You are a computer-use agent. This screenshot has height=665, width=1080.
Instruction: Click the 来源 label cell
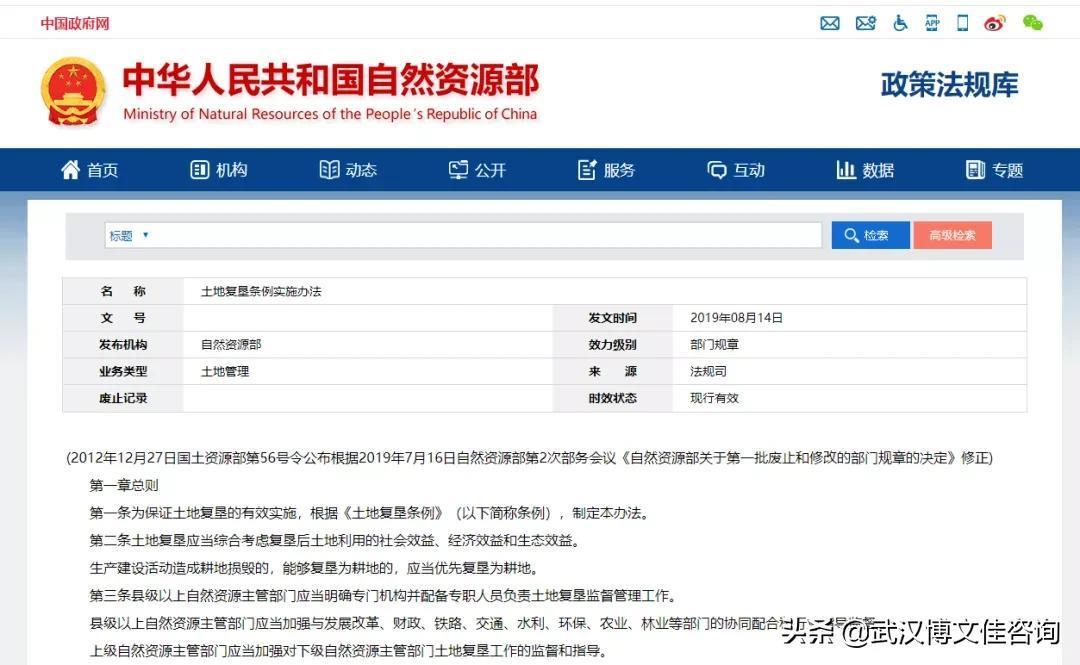pos(612,371)
